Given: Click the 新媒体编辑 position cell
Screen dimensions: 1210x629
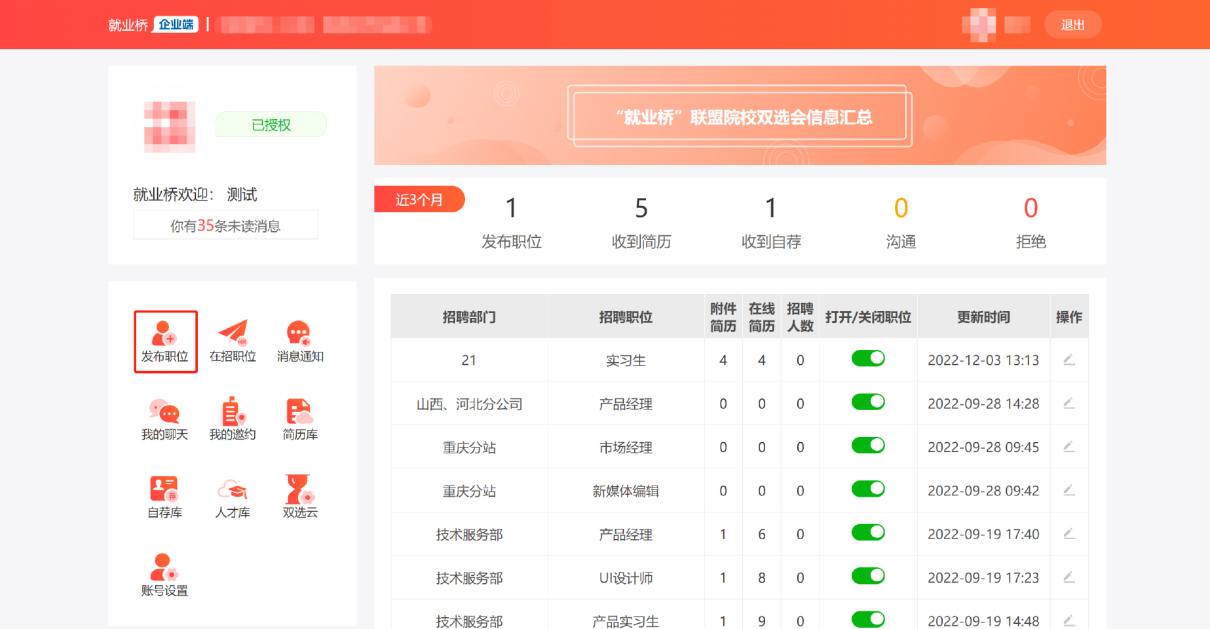Looking at the screenshot, I should [x=626, y=491].
